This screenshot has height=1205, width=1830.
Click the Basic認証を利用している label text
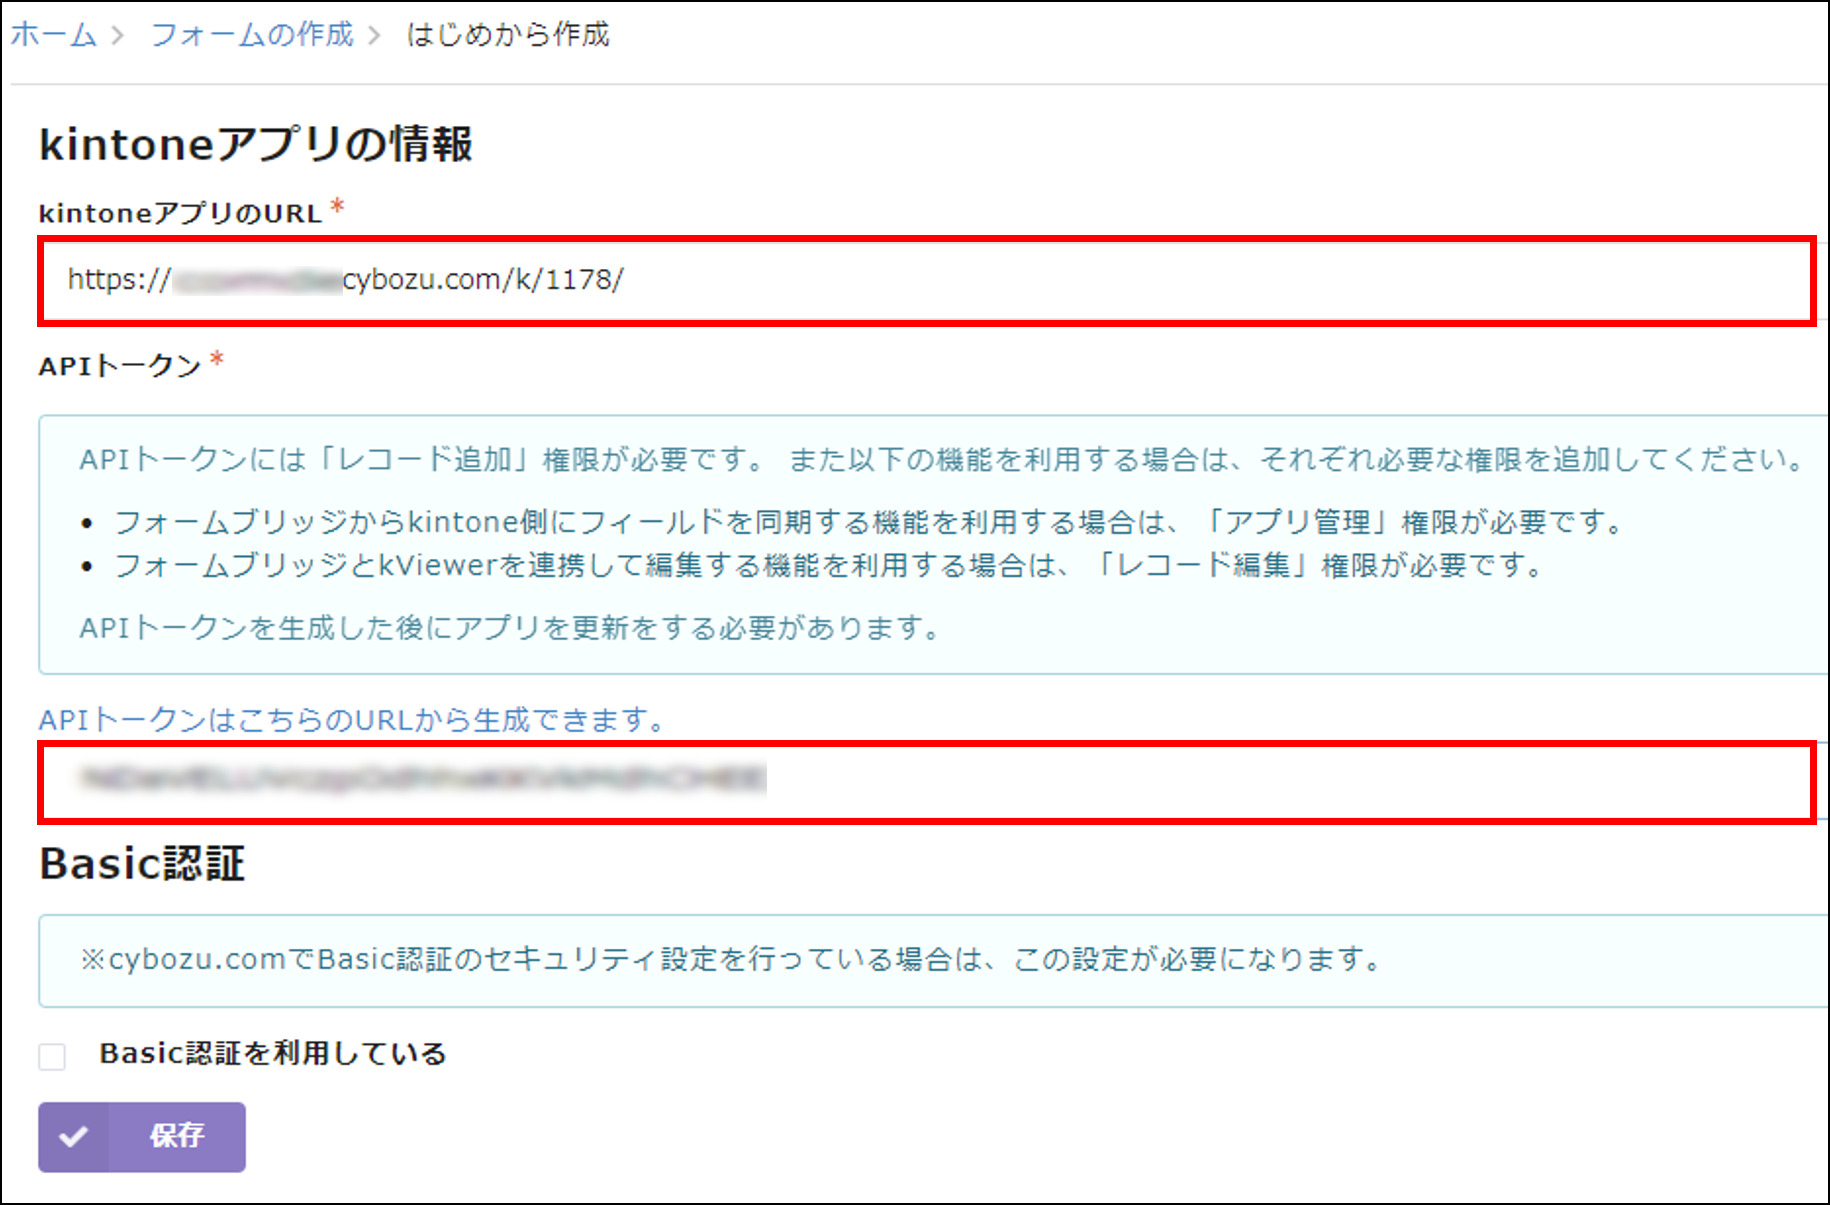pyautogui.click(x=273, y=1054)
